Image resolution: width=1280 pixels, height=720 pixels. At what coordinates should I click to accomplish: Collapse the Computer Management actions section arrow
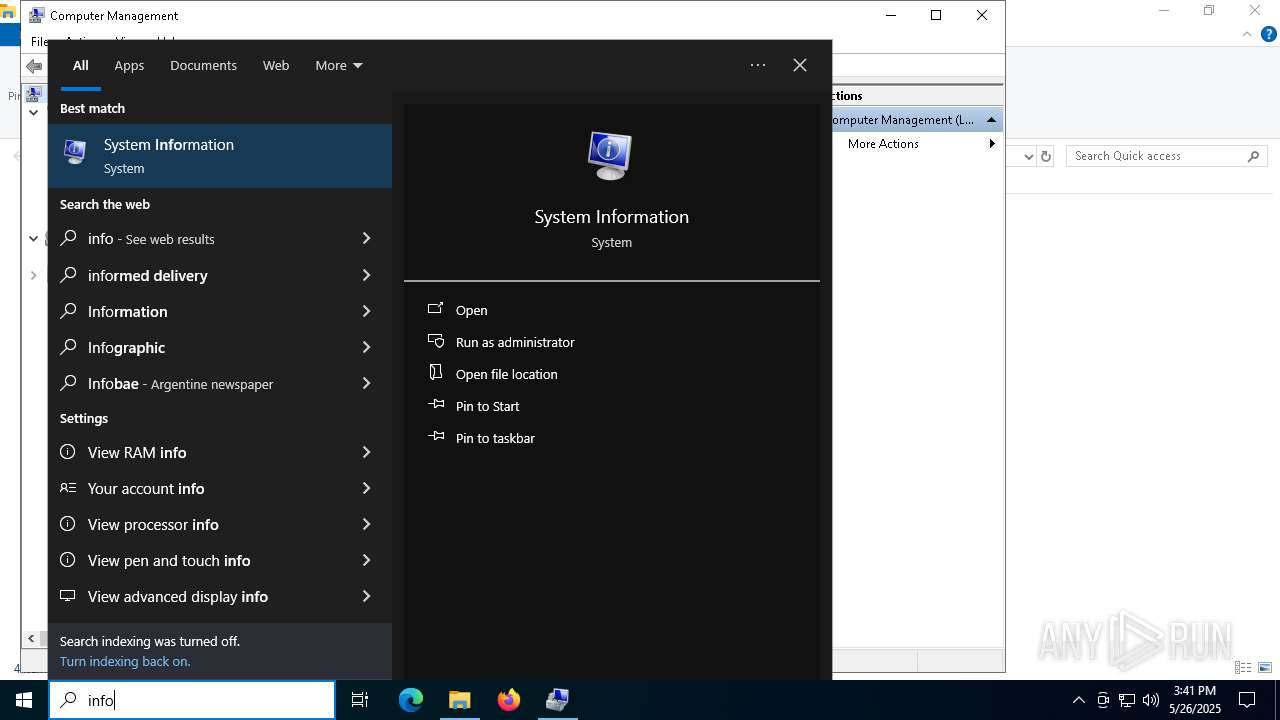tap(991, 120)
